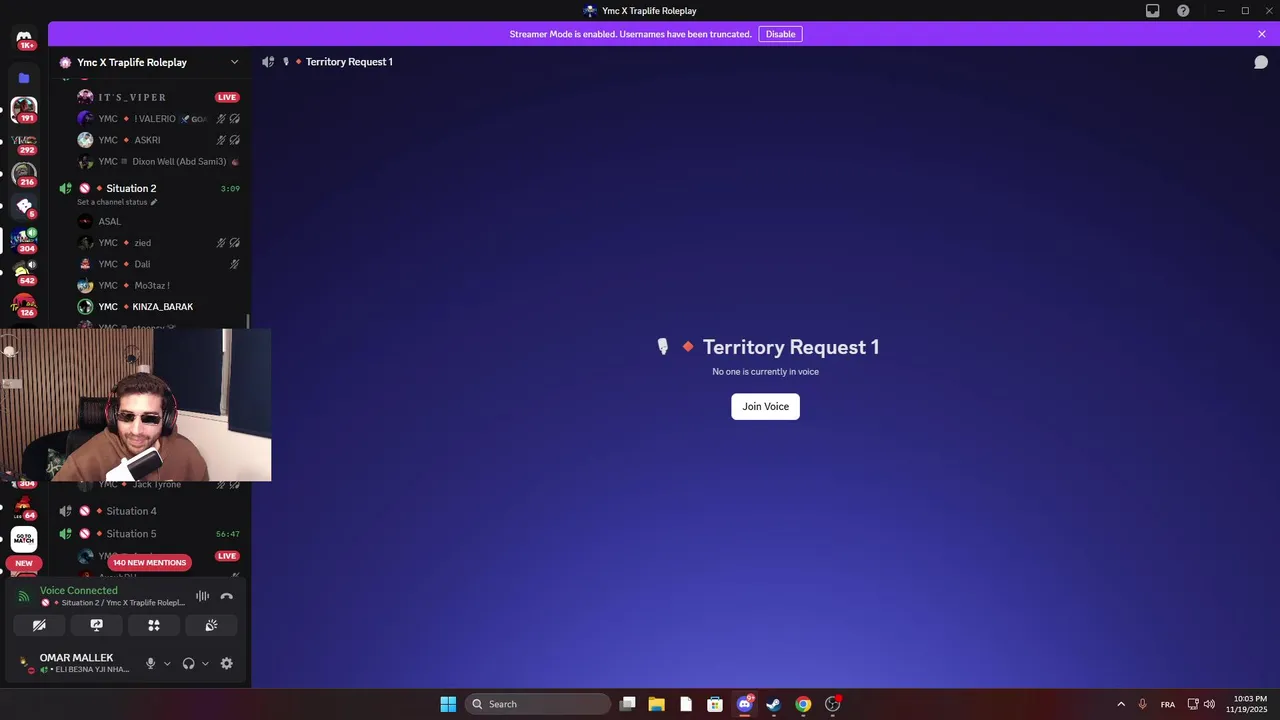Screen dimensions: 1280x720
Task: Open Discord from Windows taskbar
Action: click(744, 704)
